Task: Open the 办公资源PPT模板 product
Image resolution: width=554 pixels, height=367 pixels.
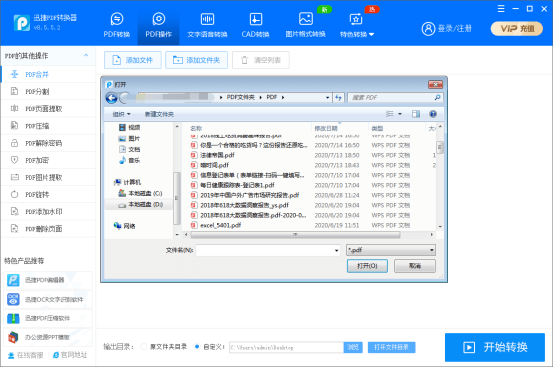Action: 48,337
